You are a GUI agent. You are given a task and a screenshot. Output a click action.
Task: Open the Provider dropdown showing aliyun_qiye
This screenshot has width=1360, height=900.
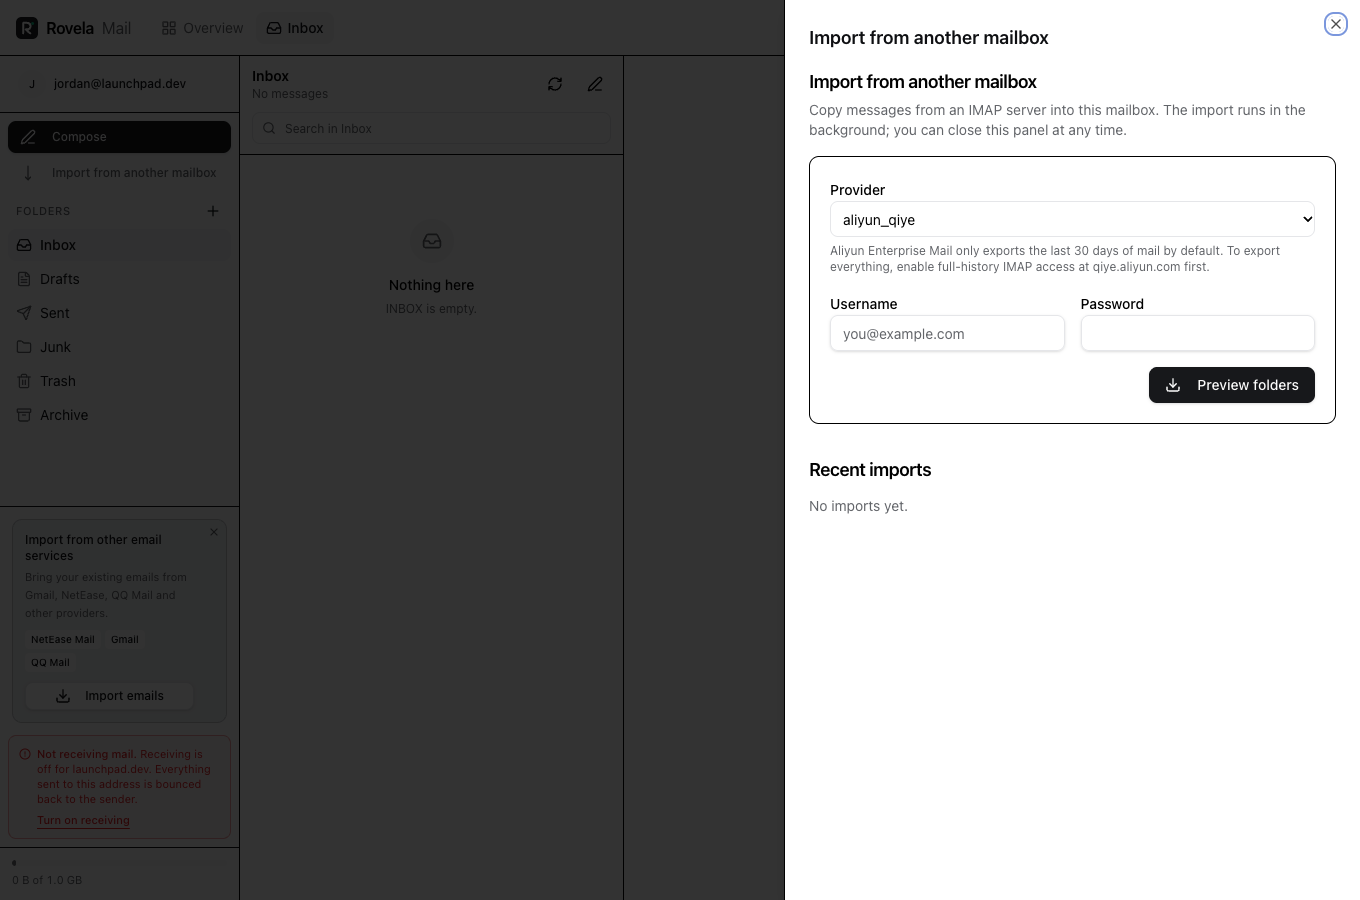(1072, 219)
